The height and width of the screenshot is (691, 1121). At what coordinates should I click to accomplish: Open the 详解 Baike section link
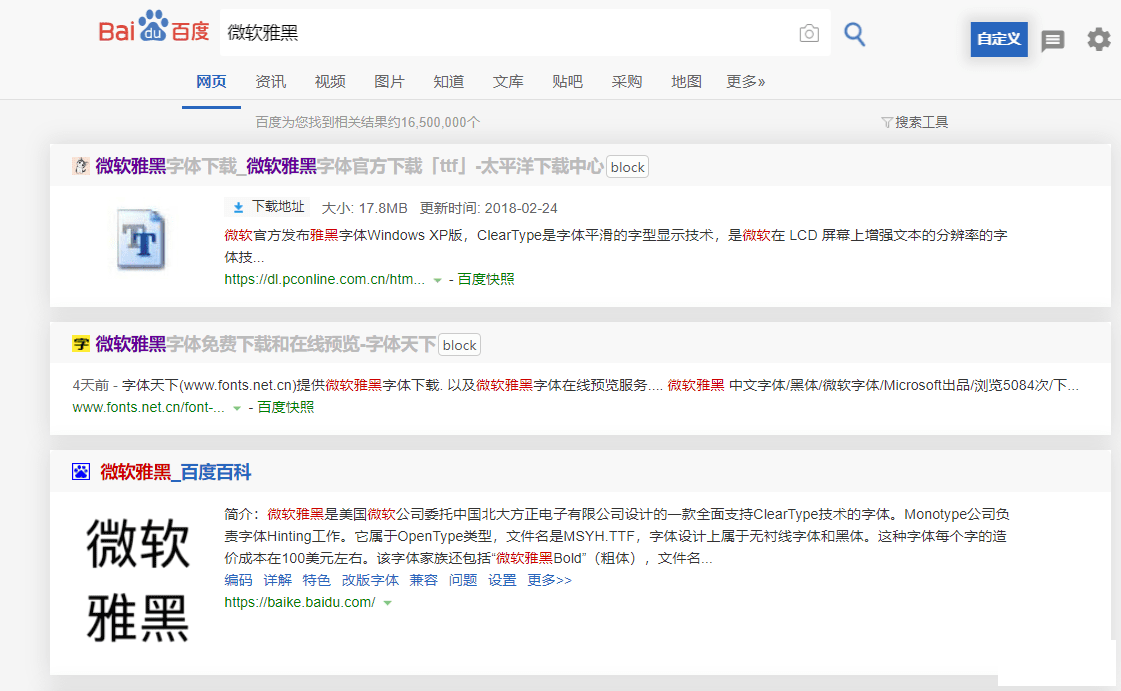(277, 580)
